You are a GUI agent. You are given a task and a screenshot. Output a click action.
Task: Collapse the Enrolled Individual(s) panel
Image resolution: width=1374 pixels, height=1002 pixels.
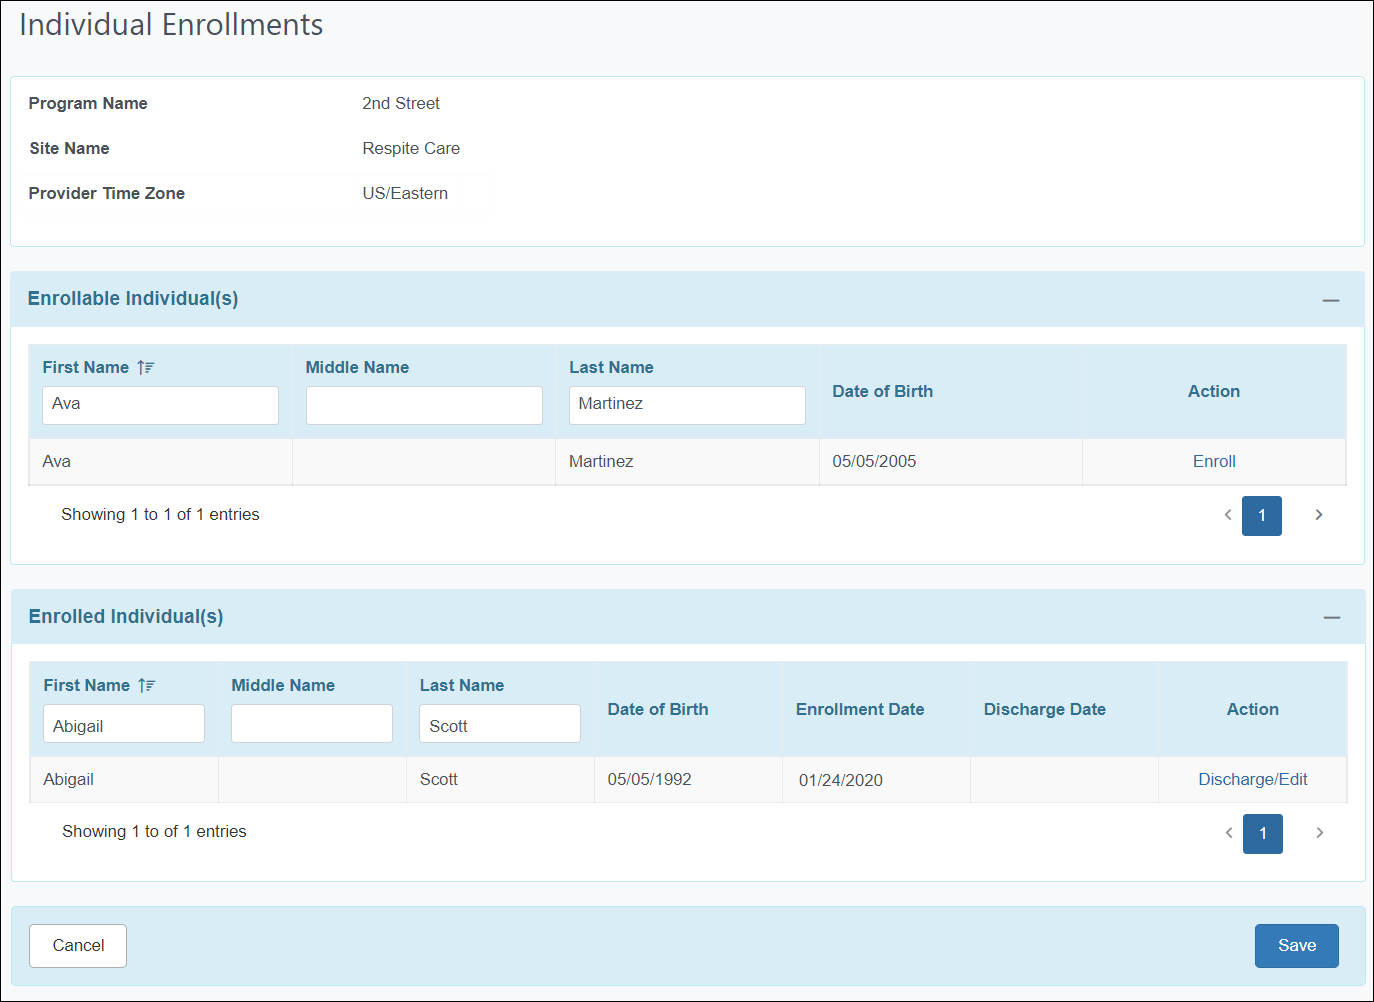pyautogui.click(x=1332, y=617)
